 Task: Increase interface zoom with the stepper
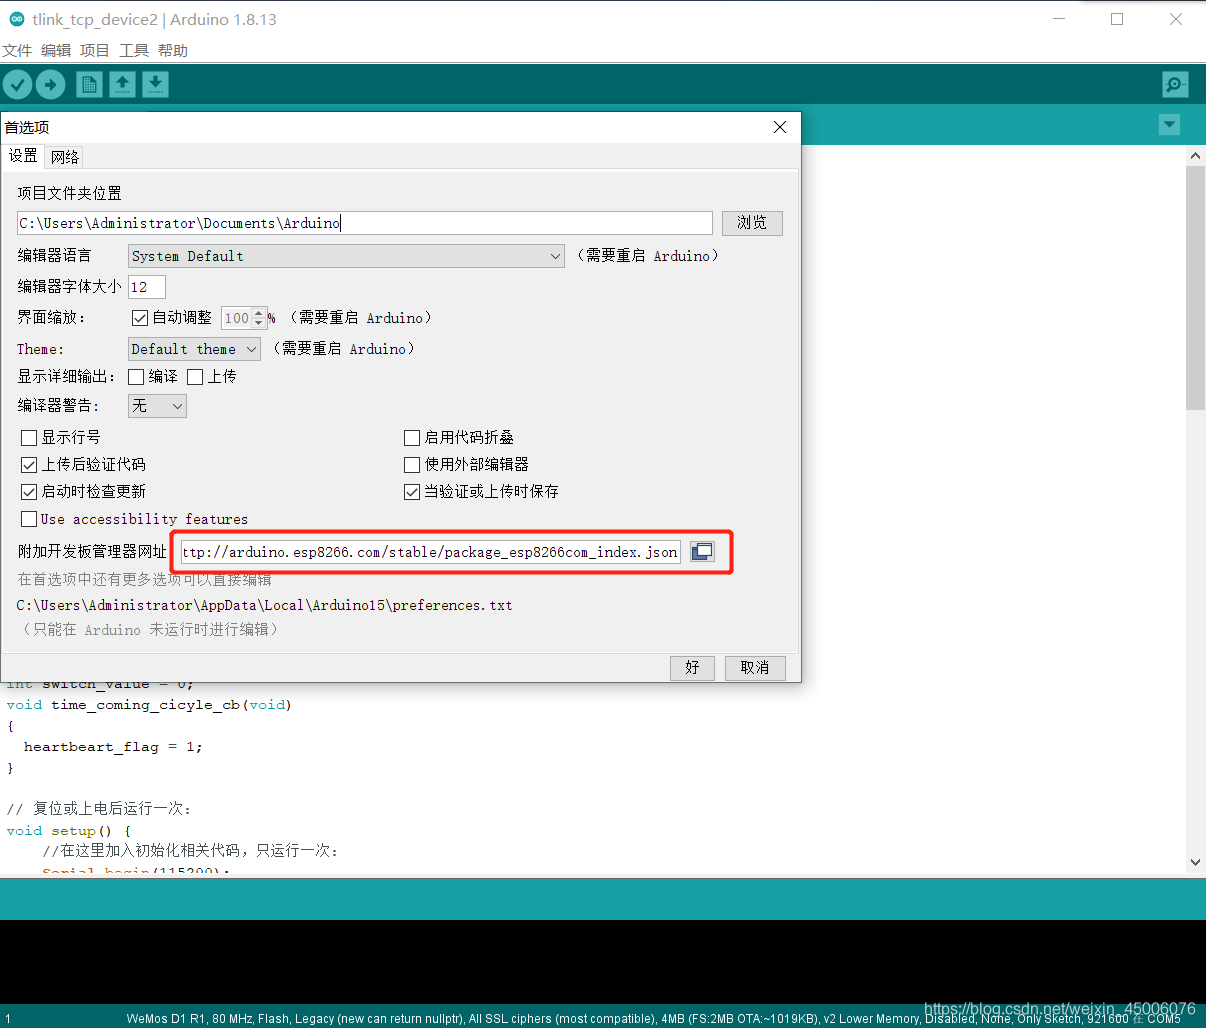coord(260,312)
